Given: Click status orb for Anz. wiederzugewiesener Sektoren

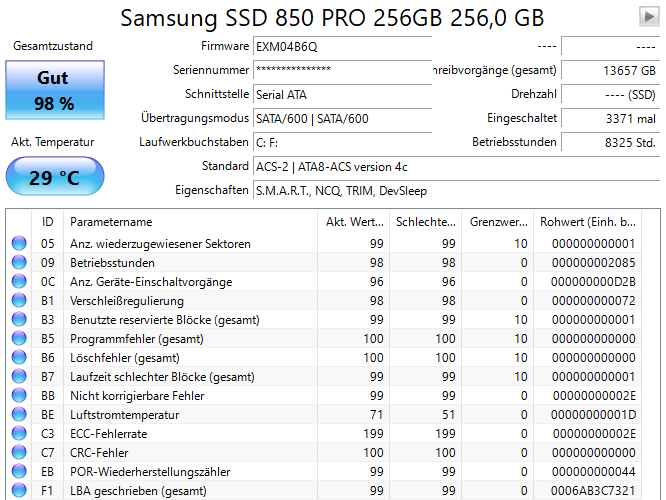Looking at the screenshot, I should (x=19, y=243).
